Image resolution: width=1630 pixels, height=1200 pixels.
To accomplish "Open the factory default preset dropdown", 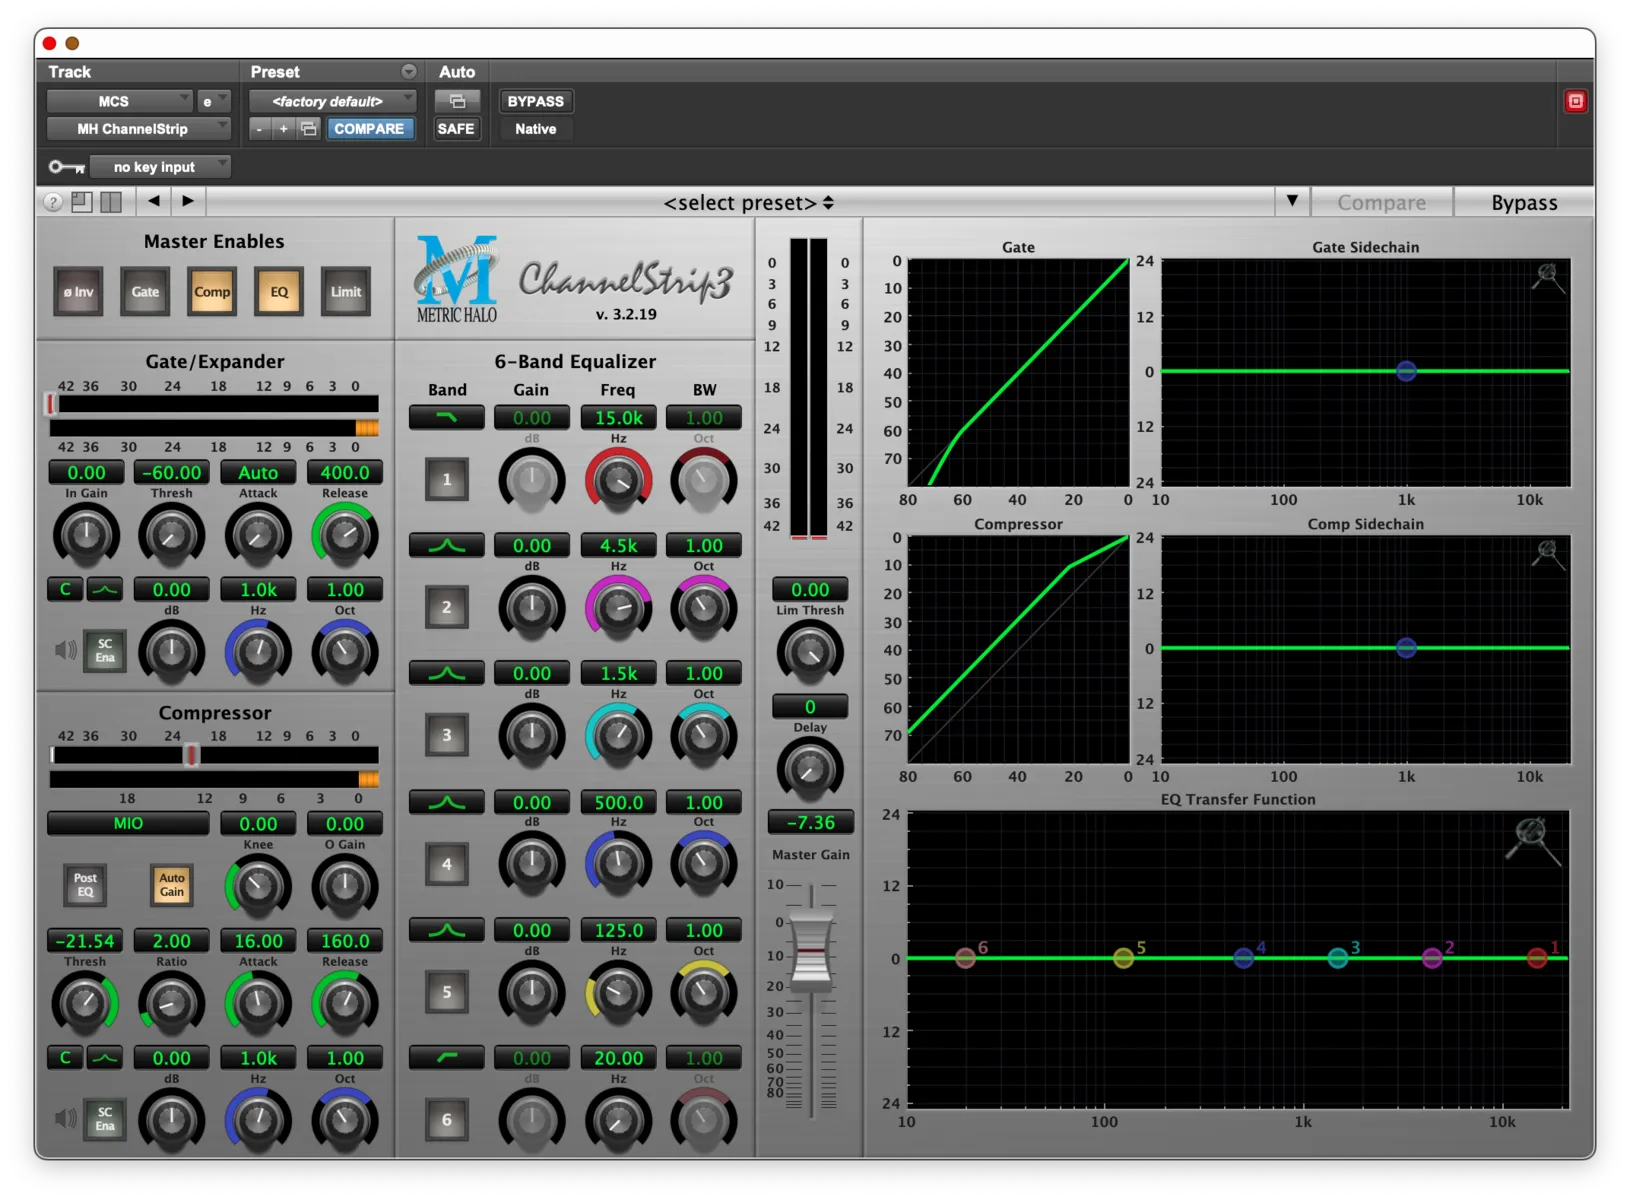I will (x=332, y=101).
